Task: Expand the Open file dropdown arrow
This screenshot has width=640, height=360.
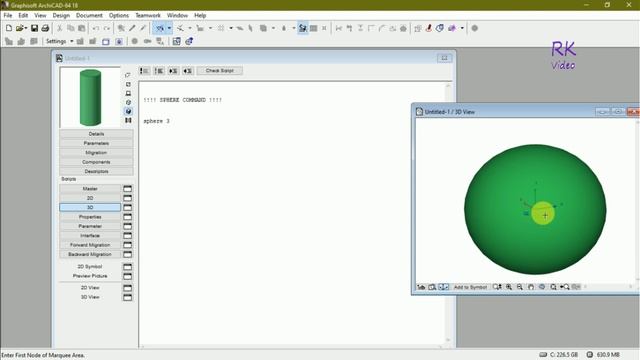Action: (x=25, y=28)
